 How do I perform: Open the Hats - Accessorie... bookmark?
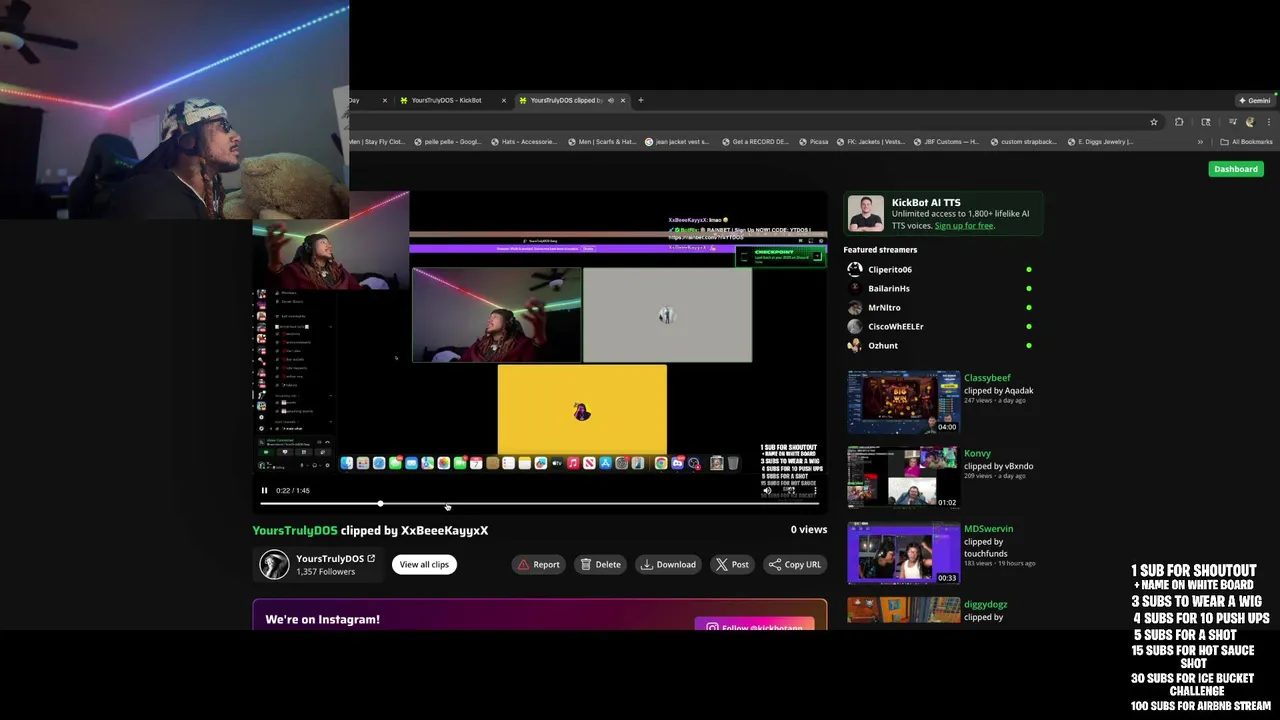click(524, 142)
